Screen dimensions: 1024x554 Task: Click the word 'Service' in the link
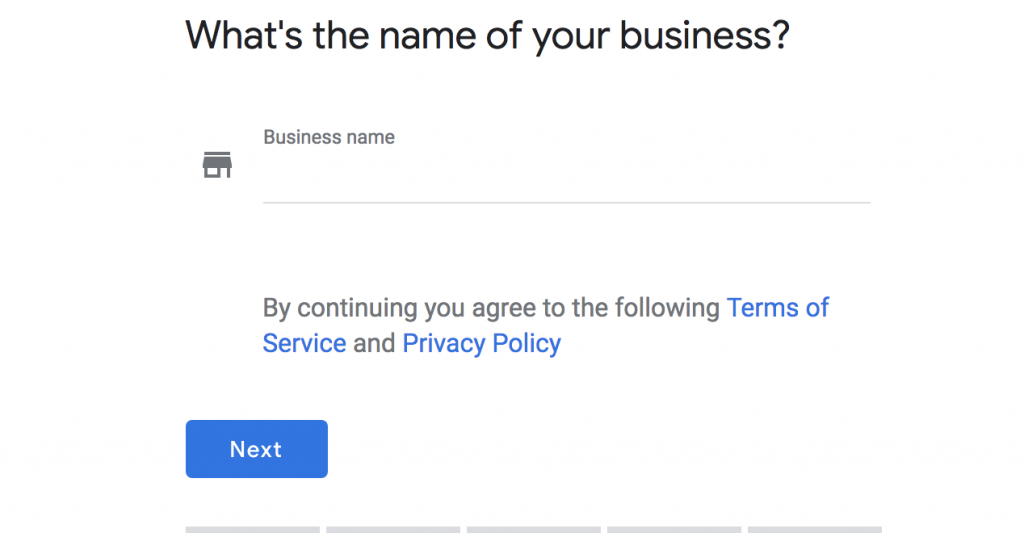point(304,344)
